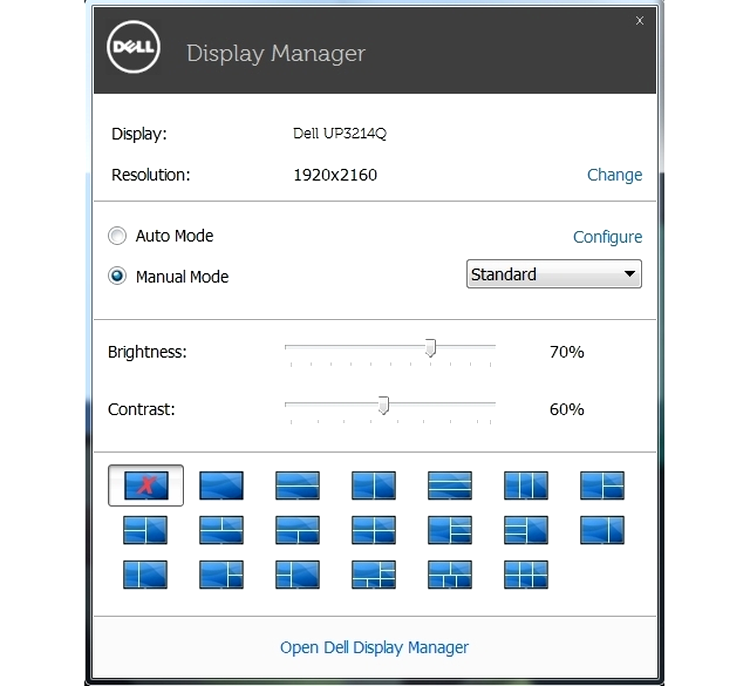
Task: Enable Auto Mode radio button
Action: click(117, 236)
